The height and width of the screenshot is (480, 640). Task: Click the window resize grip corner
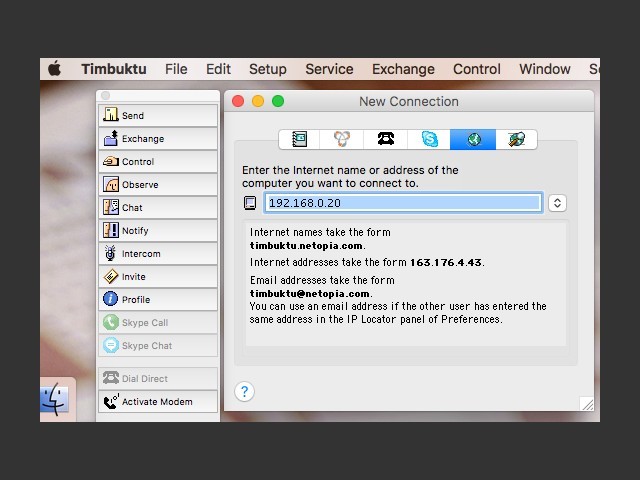[x=587, y=404]
